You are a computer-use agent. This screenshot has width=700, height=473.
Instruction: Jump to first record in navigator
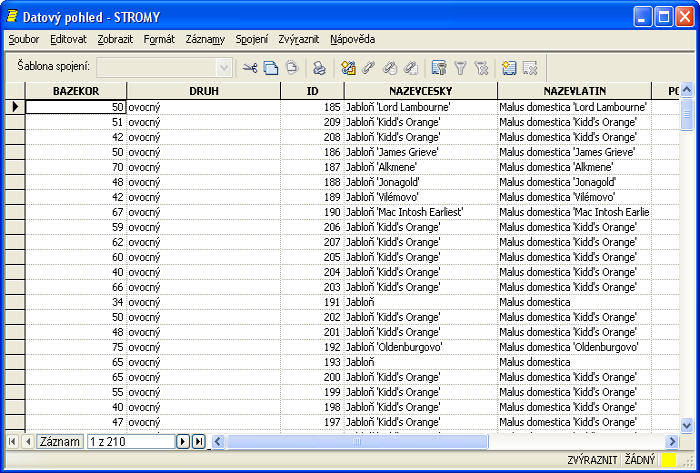(12, 441)
